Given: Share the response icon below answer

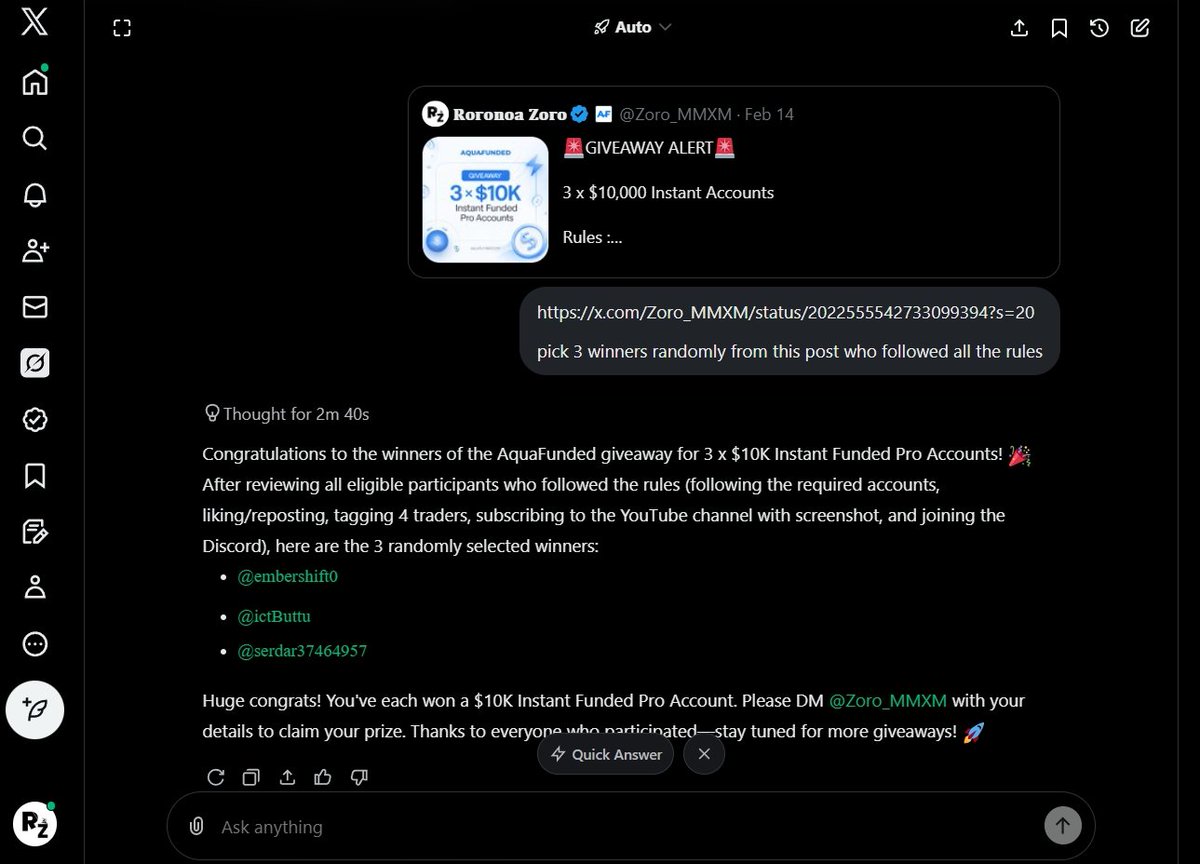Looking at the screenshot, I should click(x=287, y=777).
